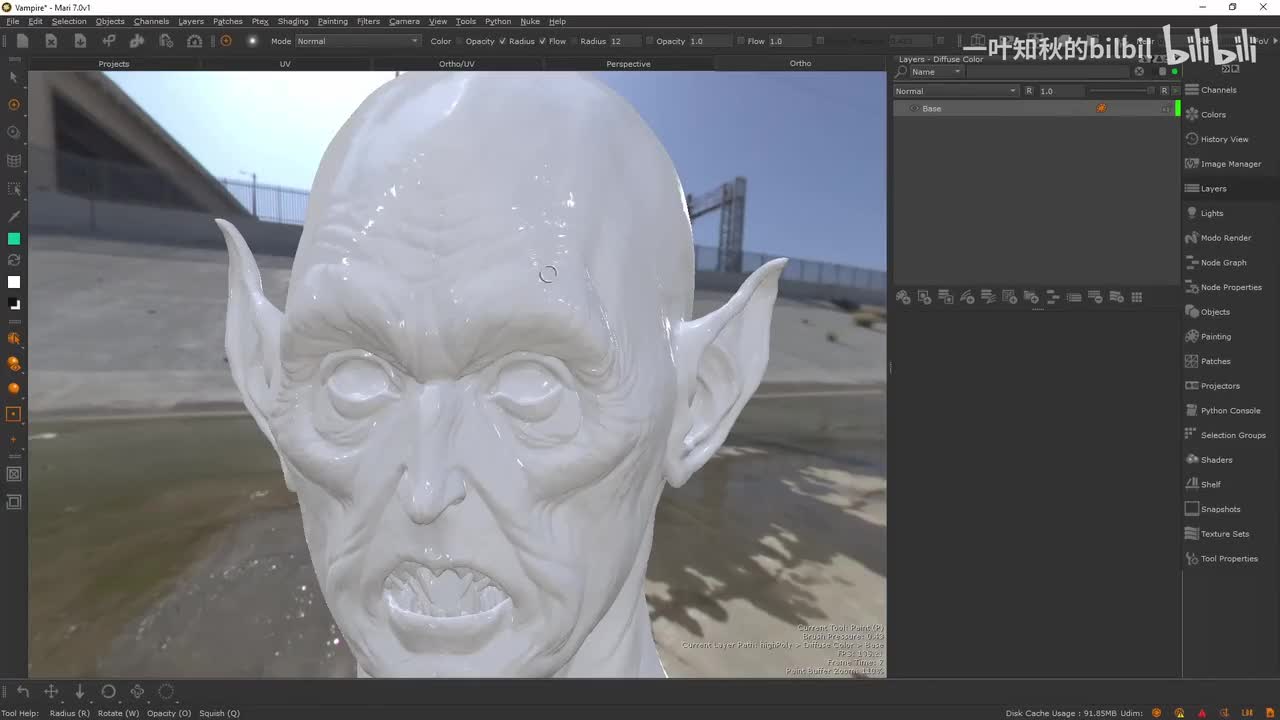Open the Shaders palette
Image resolution: width=1280 pixels, height=720 pixels.
(x=1216, y=460)
